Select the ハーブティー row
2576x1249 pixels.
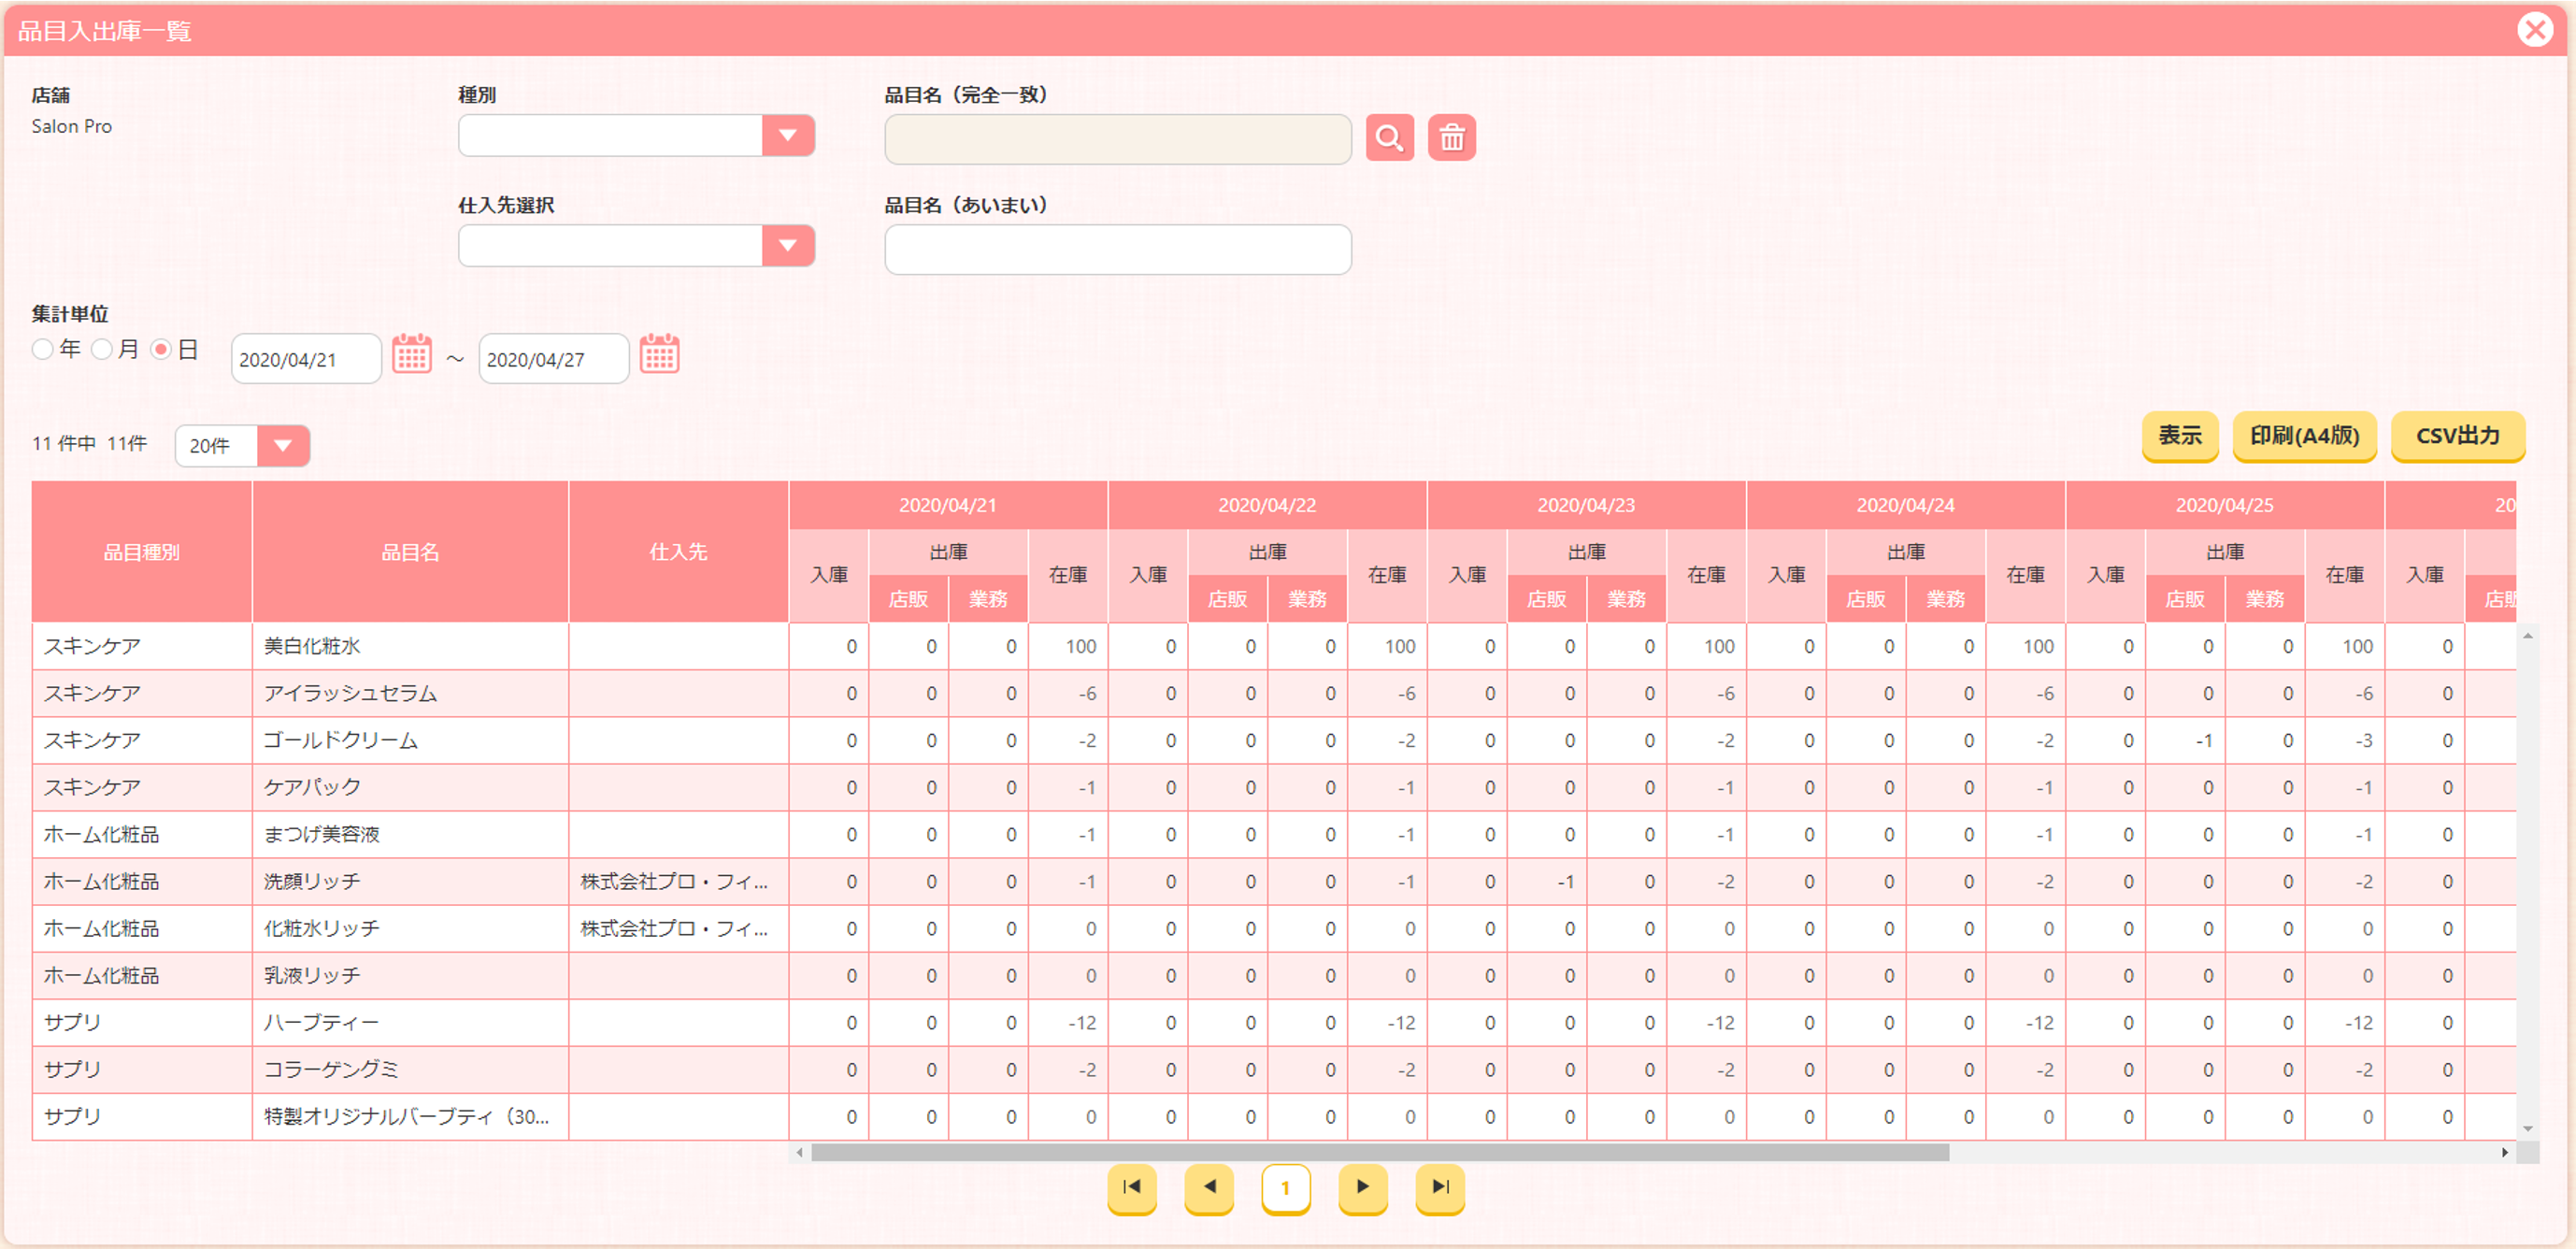1274,1022
